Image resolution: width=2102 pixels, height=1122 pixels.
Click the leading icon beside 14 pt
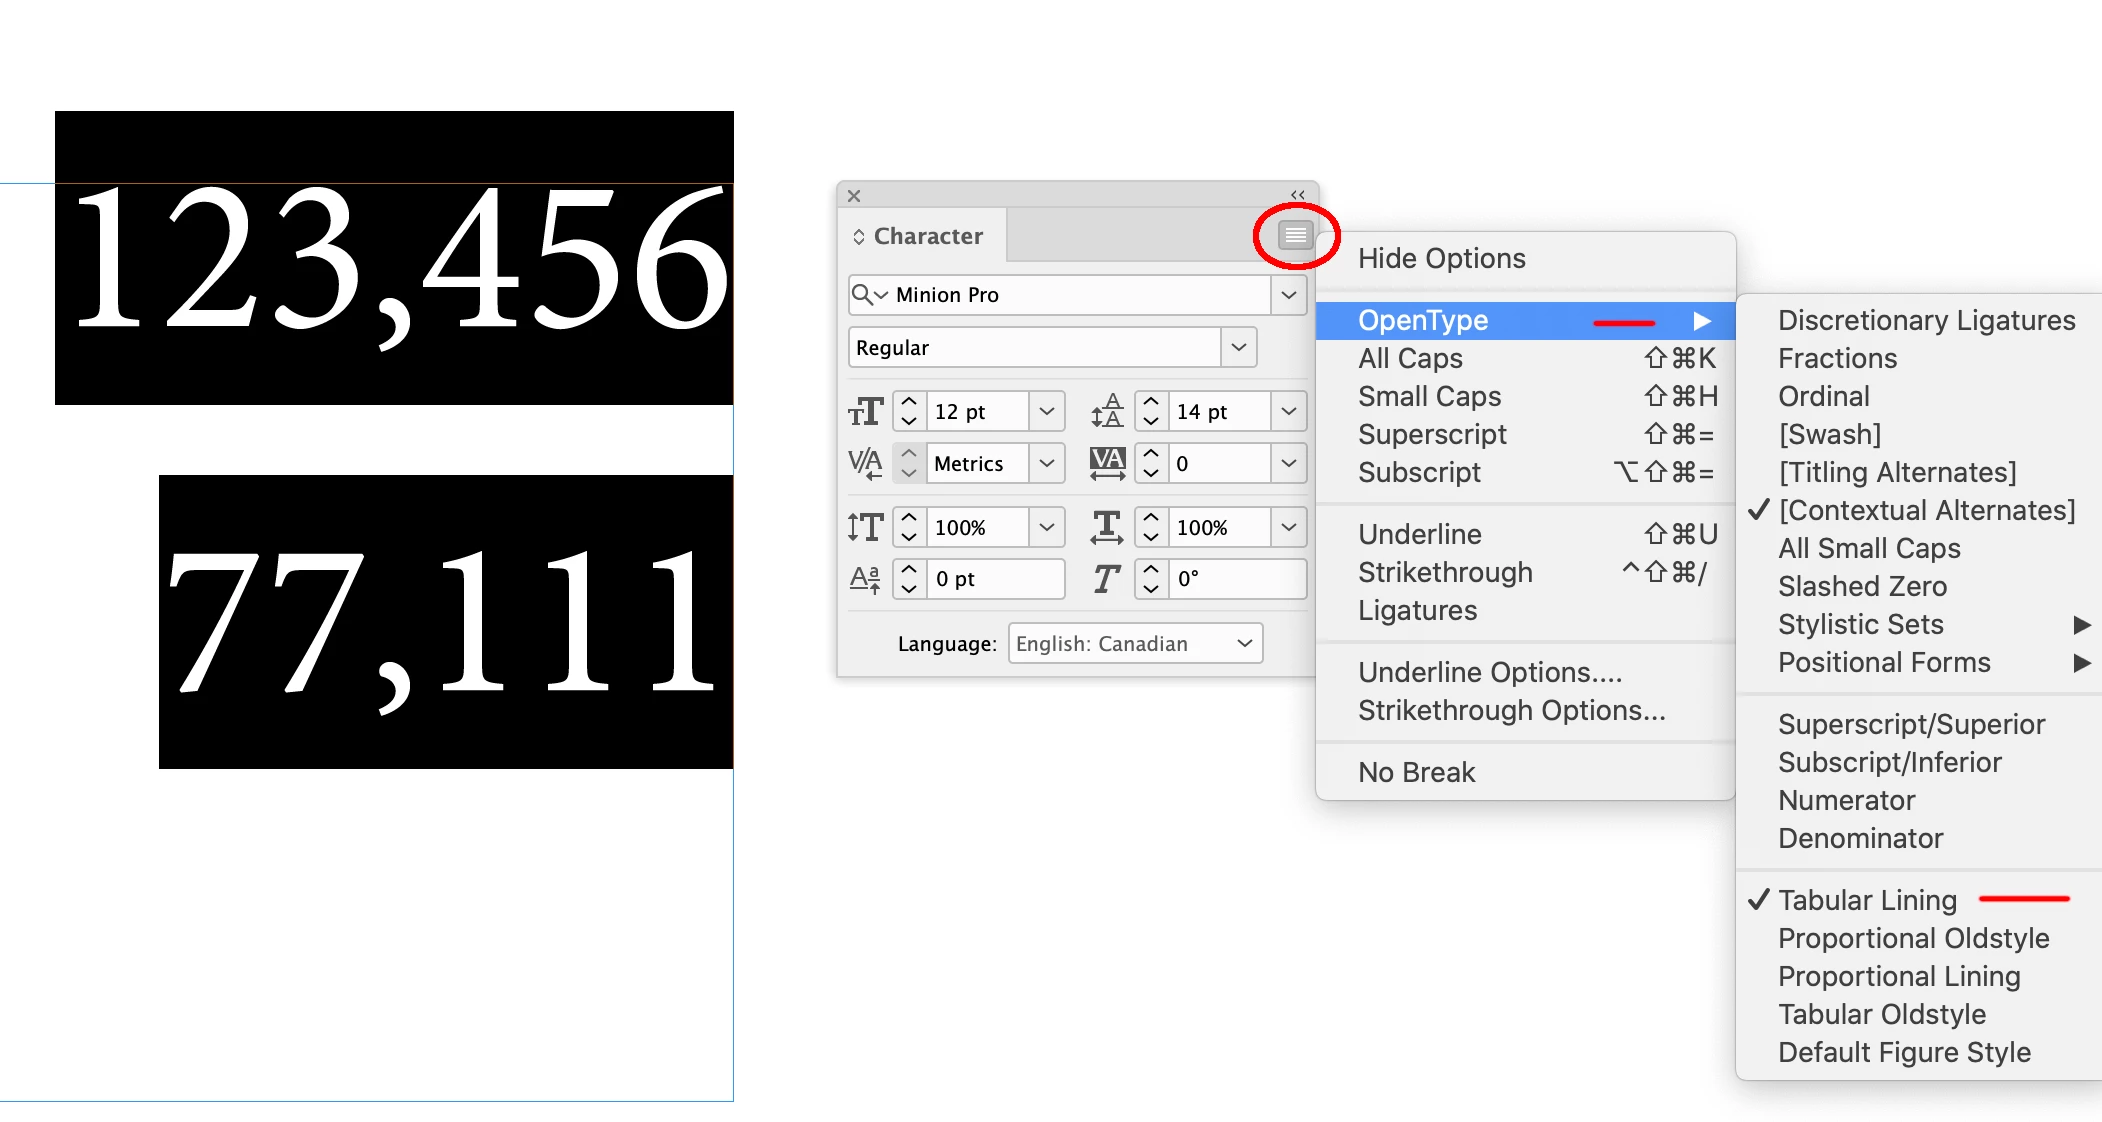pos(1107,411)
